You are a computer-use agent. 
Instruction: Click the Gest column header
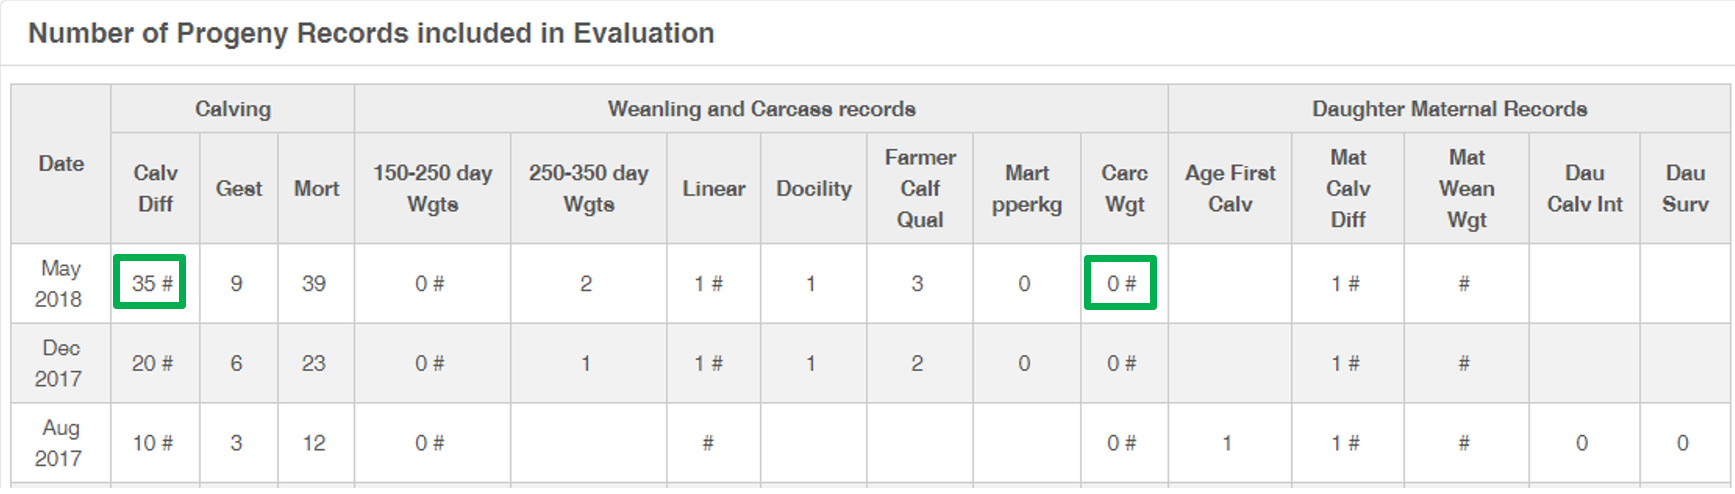click(x=238, y=188)
